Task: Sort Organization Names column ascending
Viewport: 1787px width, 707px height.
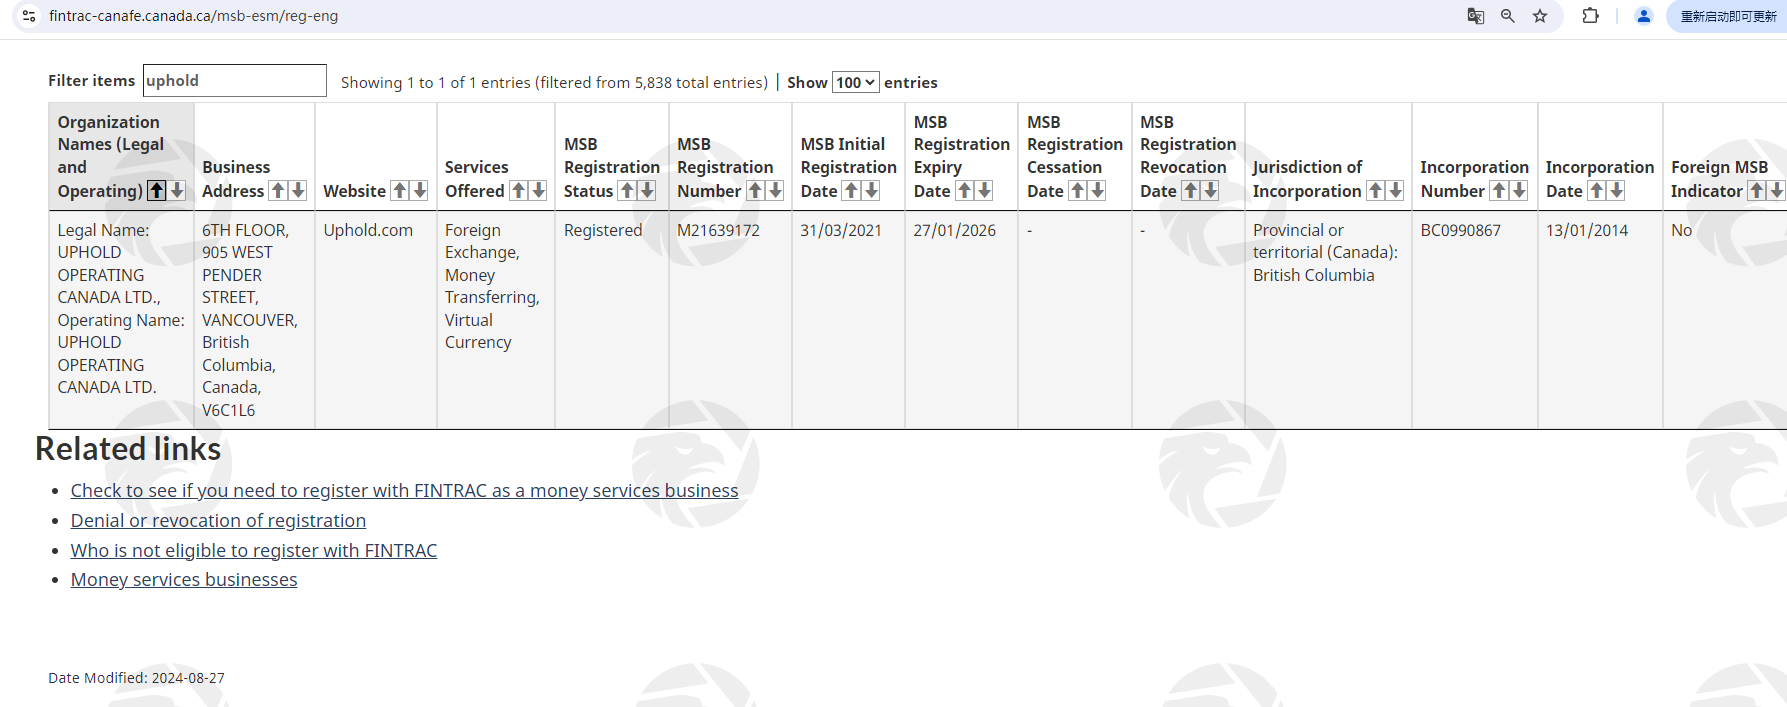Action: (x=157, y=190)
